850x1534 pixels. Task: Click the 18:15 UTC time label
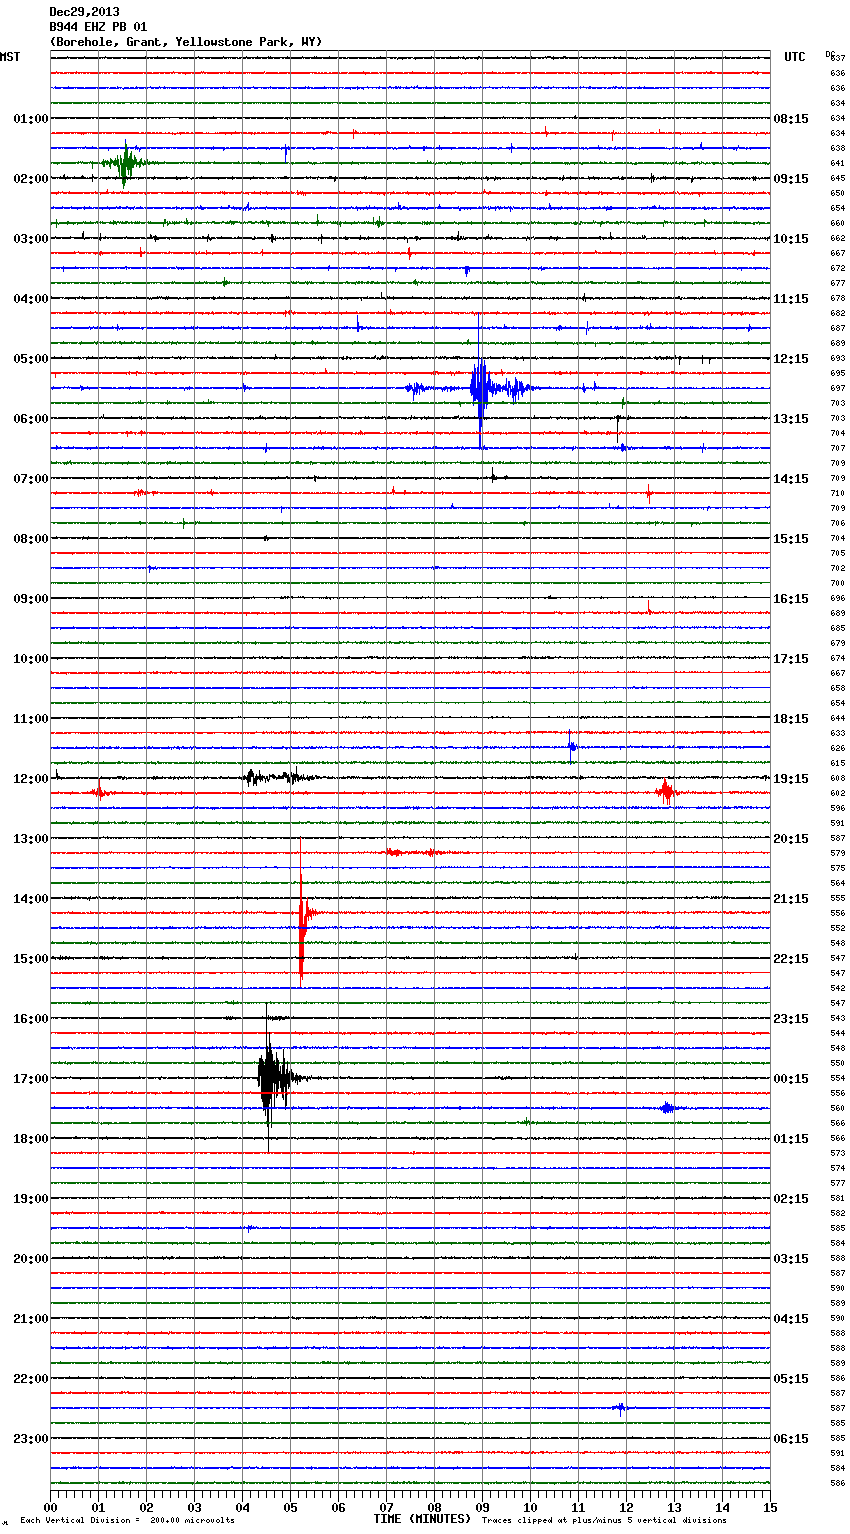(x=791, y=719)
